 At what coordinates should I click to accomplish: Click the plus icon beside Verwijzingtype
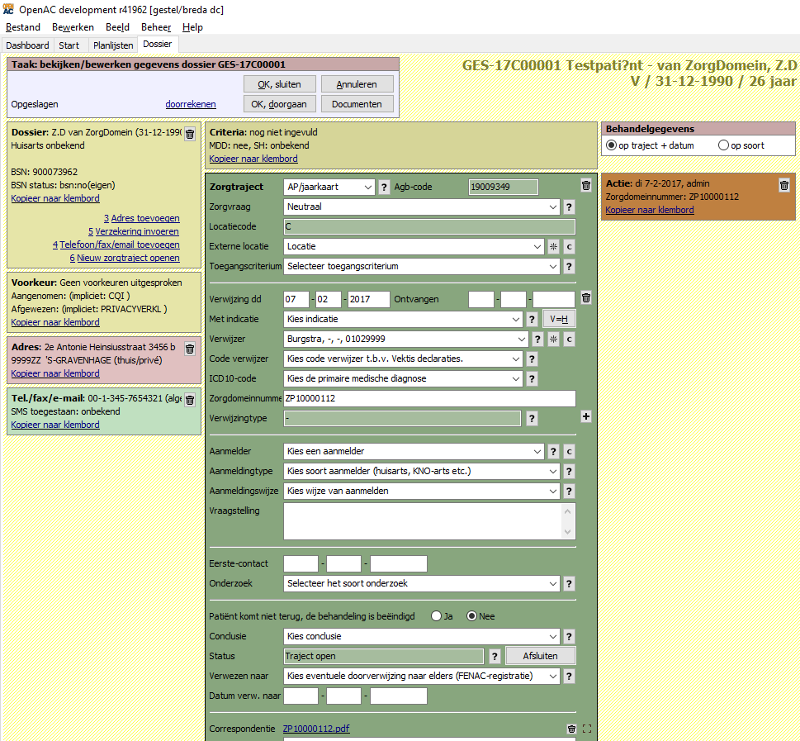[586, 417]
